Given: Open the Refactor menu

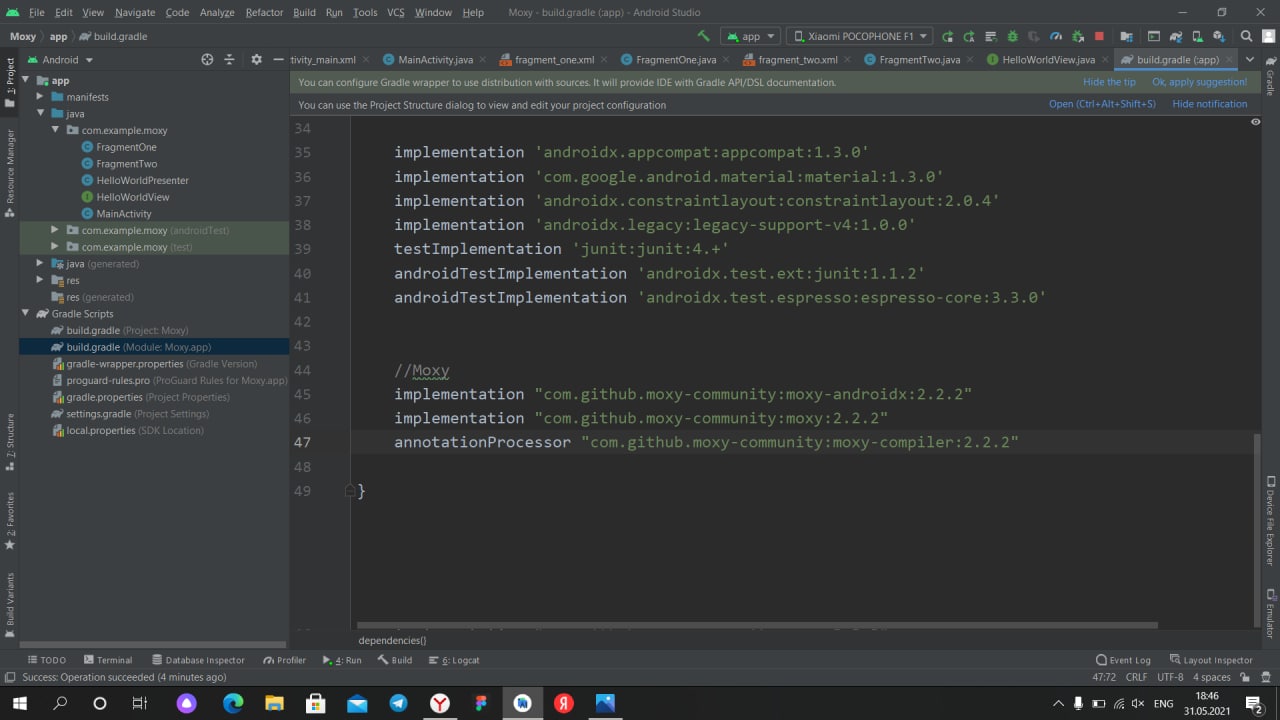Looking at the screenshot, I should coord(264,12).
